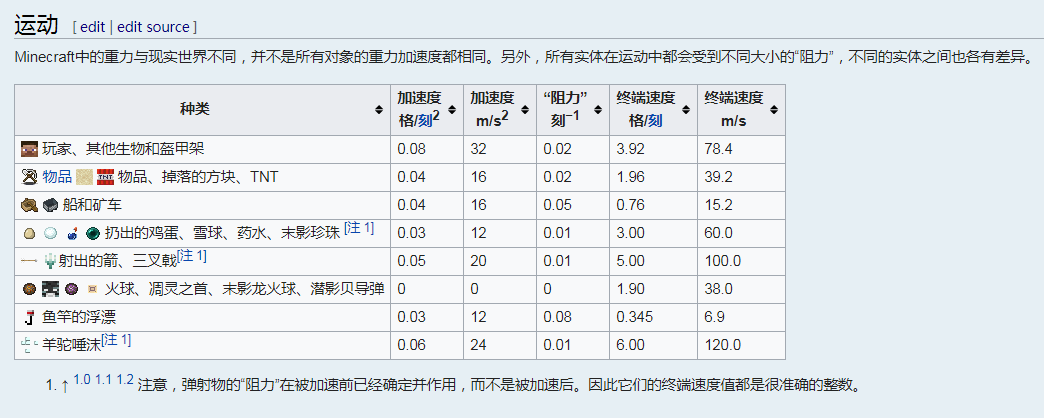
Task: Click the edit link beside 运动
Action: [x=93, y=27]
